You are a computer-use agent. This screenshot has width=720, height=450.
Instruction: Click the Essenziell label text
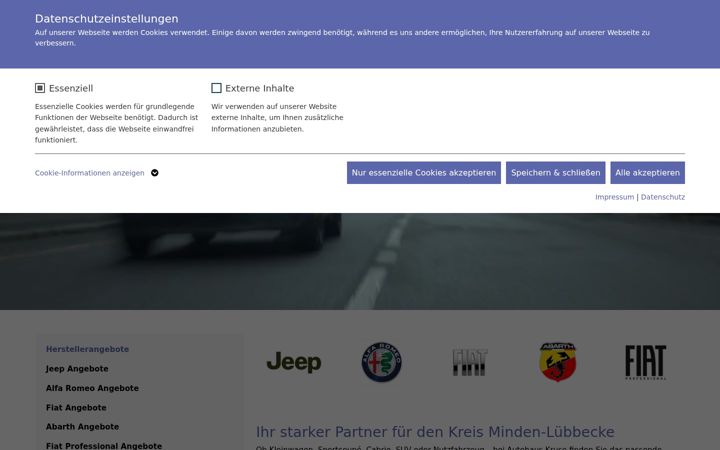(71, 88)
